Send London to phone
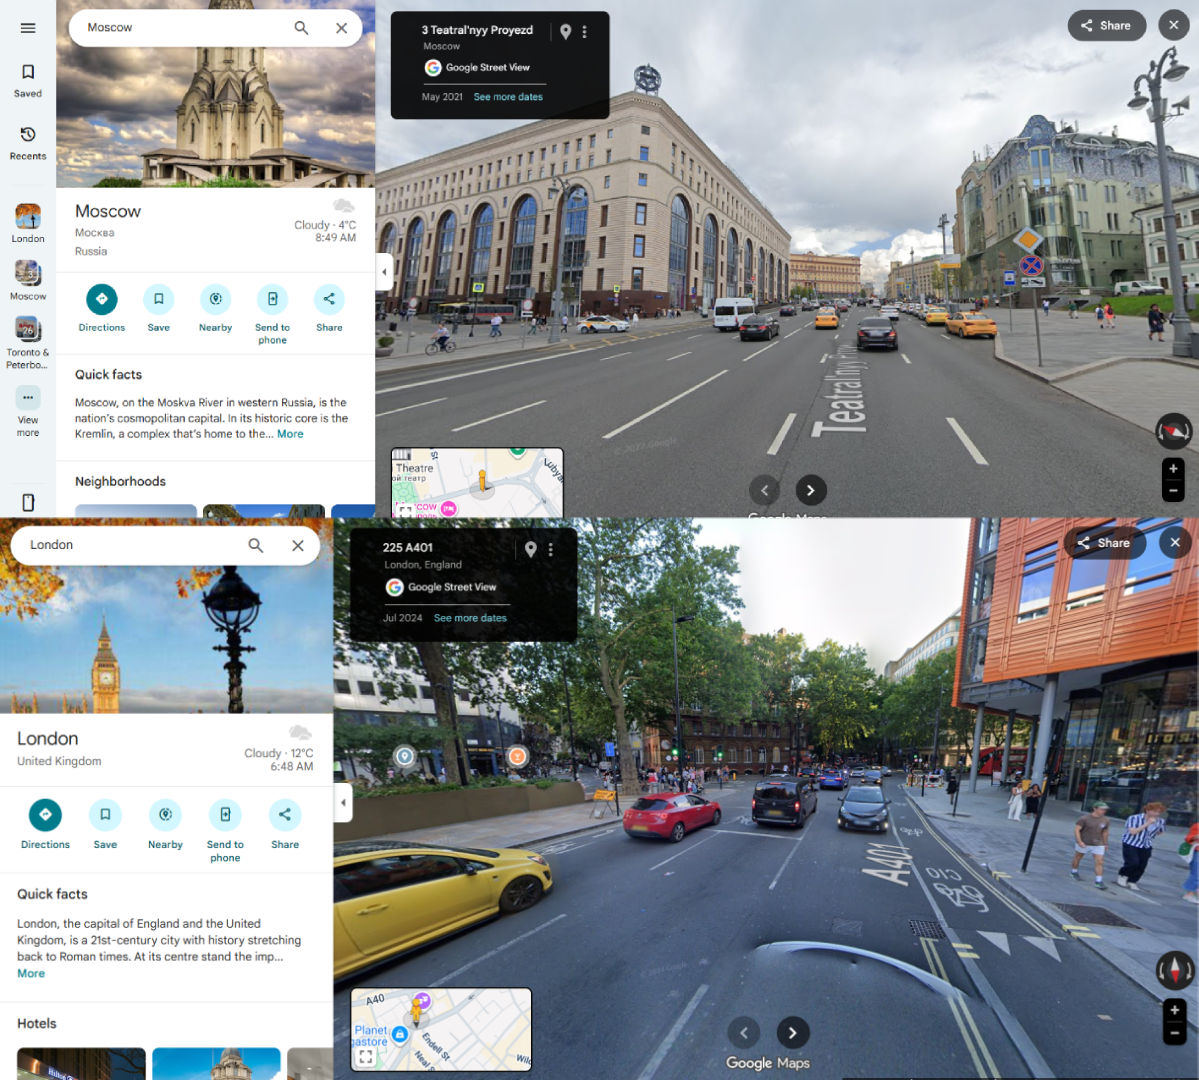Viewport: 1199px width, 1080px height. [225, 831]
